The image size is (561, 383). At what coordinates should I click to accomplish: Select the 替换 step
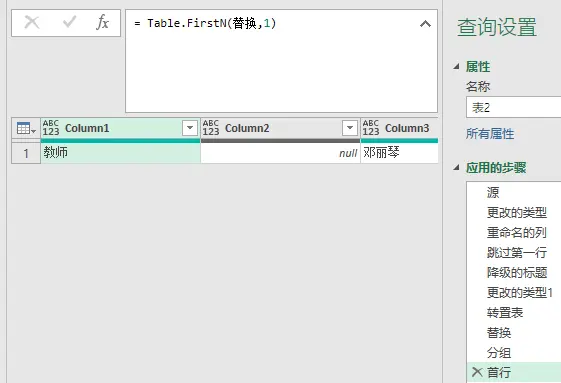[x=514, y=333]
